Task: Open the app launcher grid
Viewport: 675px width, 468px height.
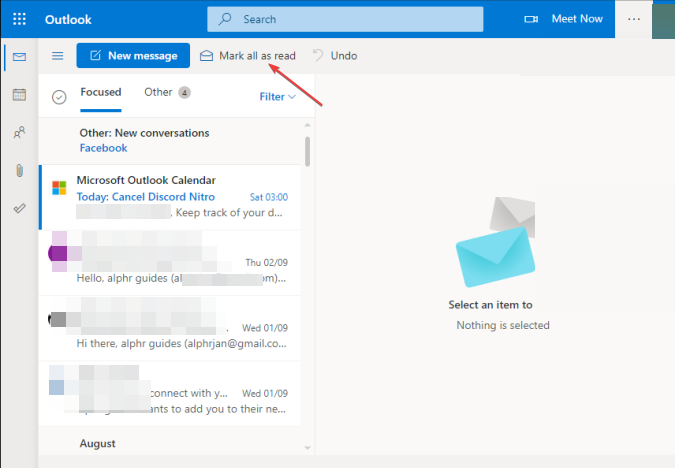Action: (x=19, y=19)
